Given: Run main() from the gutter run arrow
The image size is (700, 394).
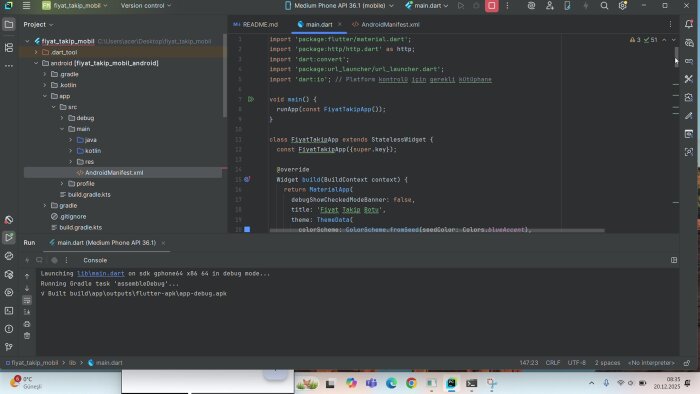Looking at the screenshot, I should click(251, 99).
